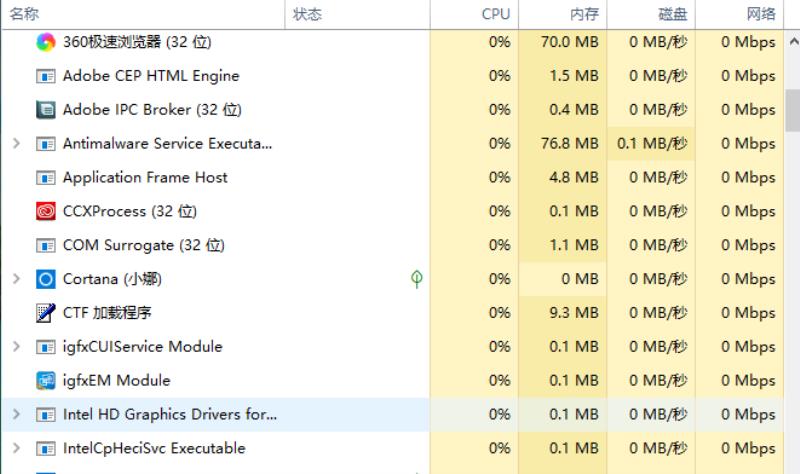This screenshot has width=800, height=474.
Task: Select the CTF 加载程序 process
Action: [x=107, y=313]
